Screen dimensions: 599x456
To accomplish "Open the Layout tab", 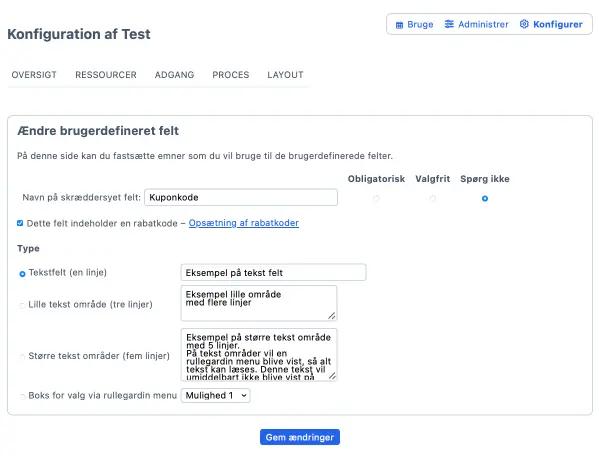I will pos(285,75).
